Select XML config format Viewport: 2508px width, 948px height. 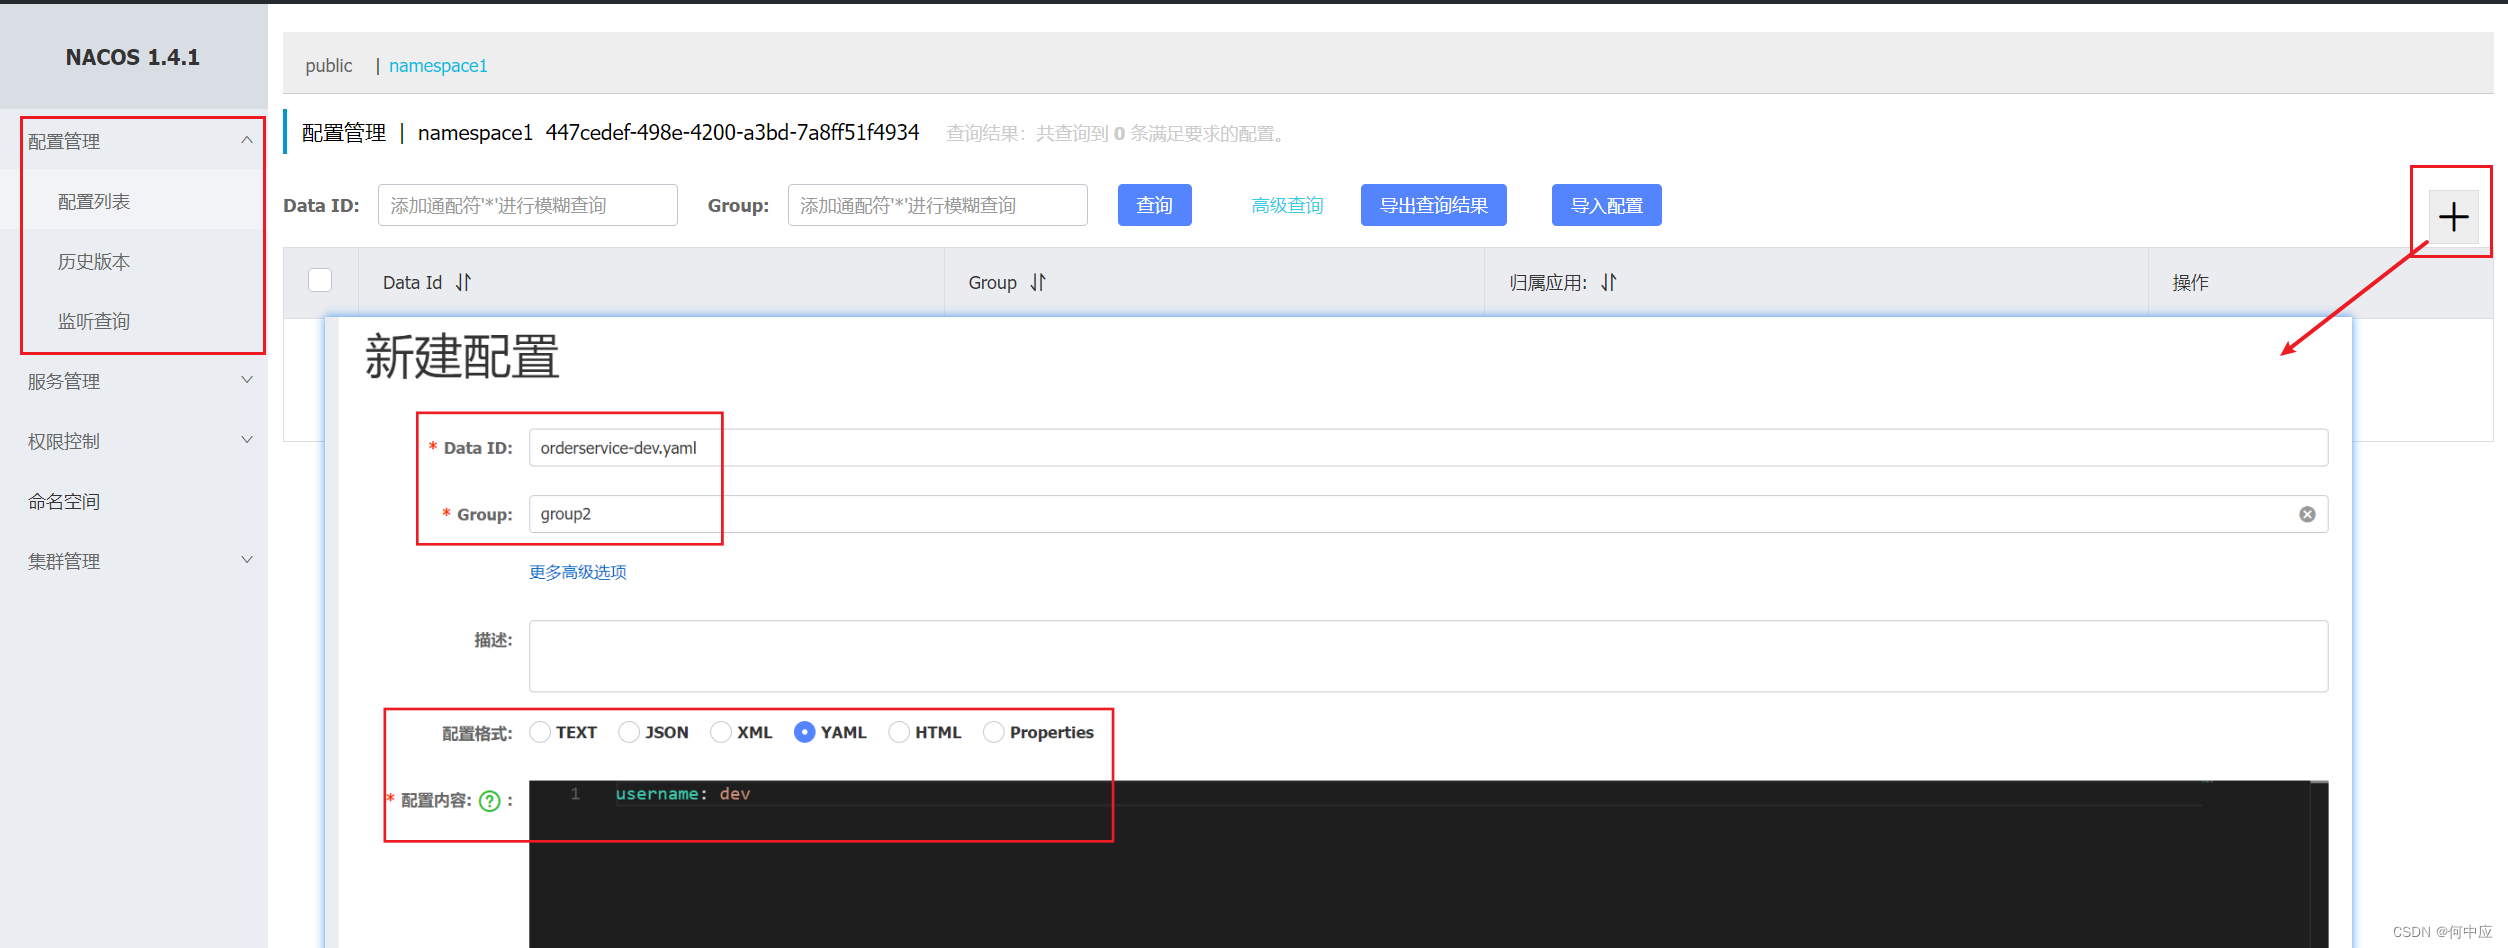(x=721, y=732)
